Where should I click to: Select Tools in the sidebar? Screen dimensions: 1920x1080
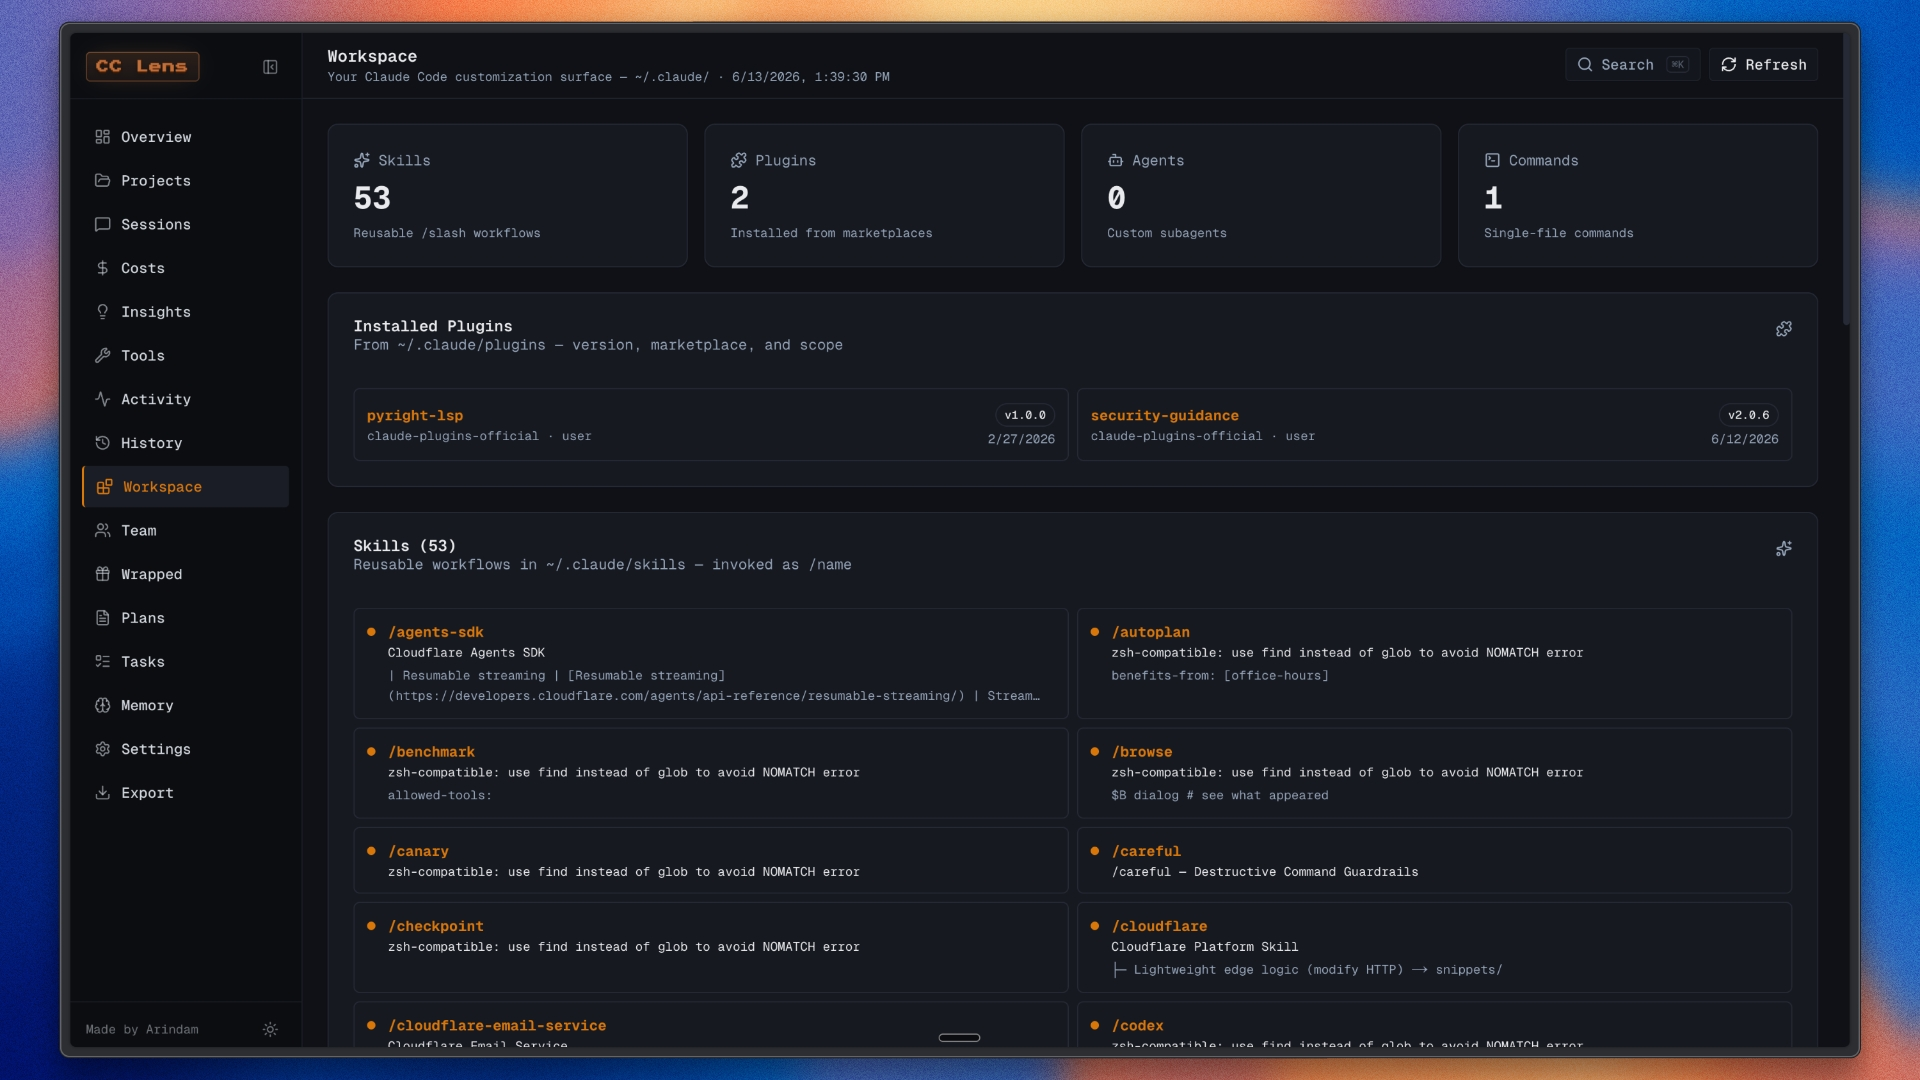coord(185,356)
